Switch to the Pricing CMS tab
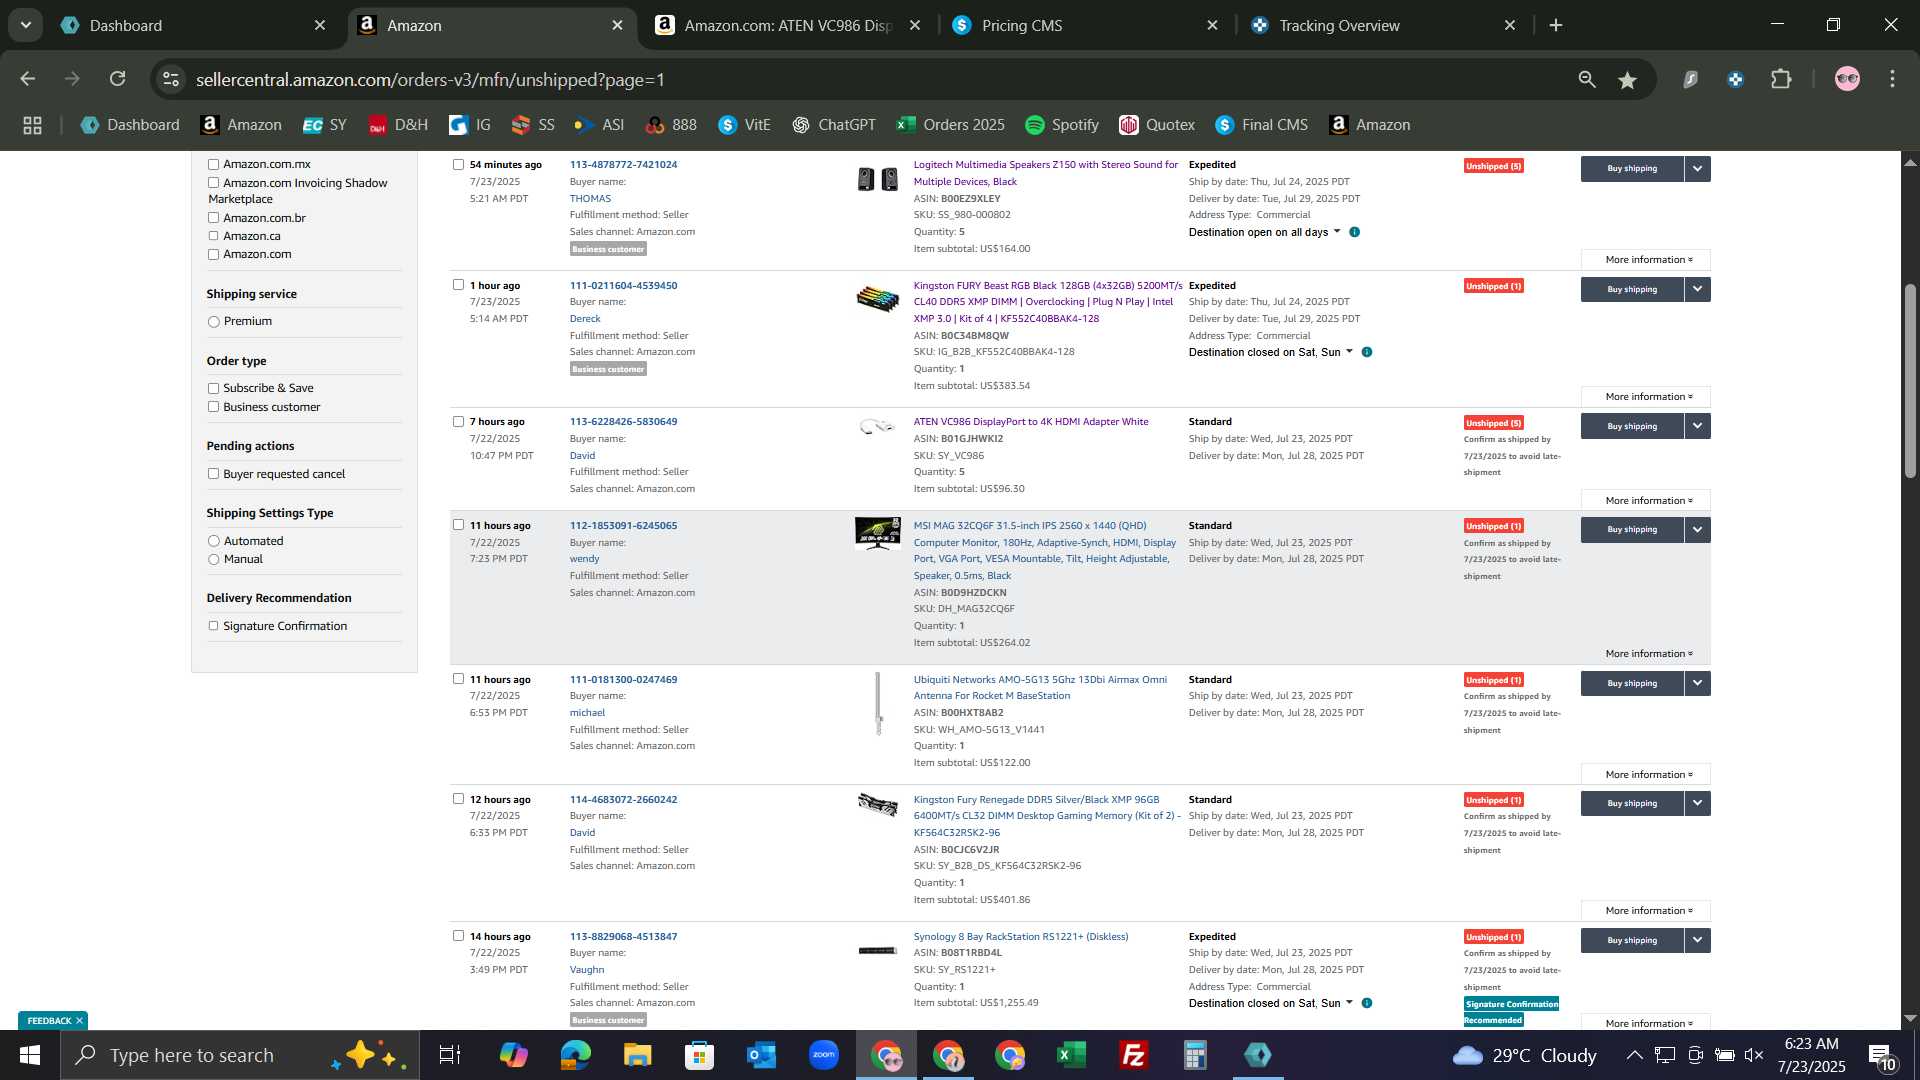Screen dimensions: 1920x1080 1085,25
